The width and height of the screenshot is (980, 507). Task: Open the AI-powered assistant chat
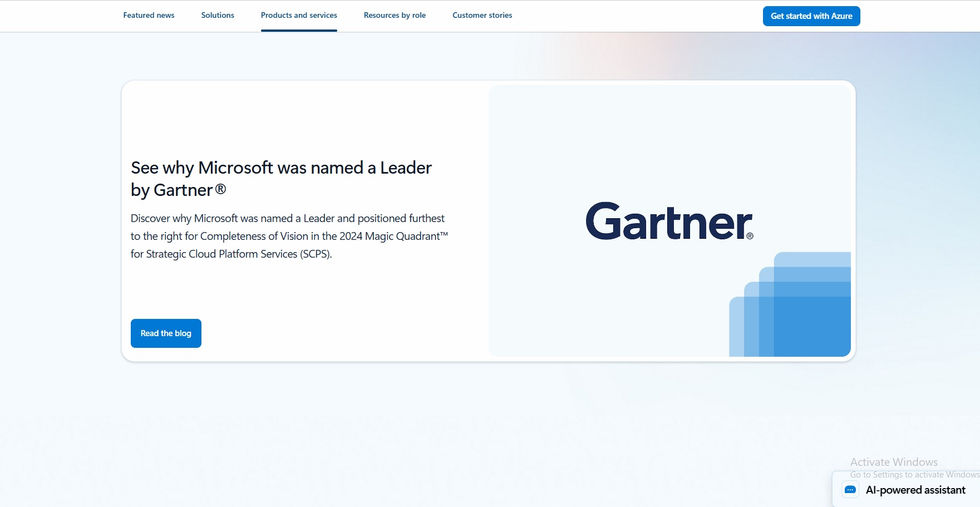click(907, 489)
